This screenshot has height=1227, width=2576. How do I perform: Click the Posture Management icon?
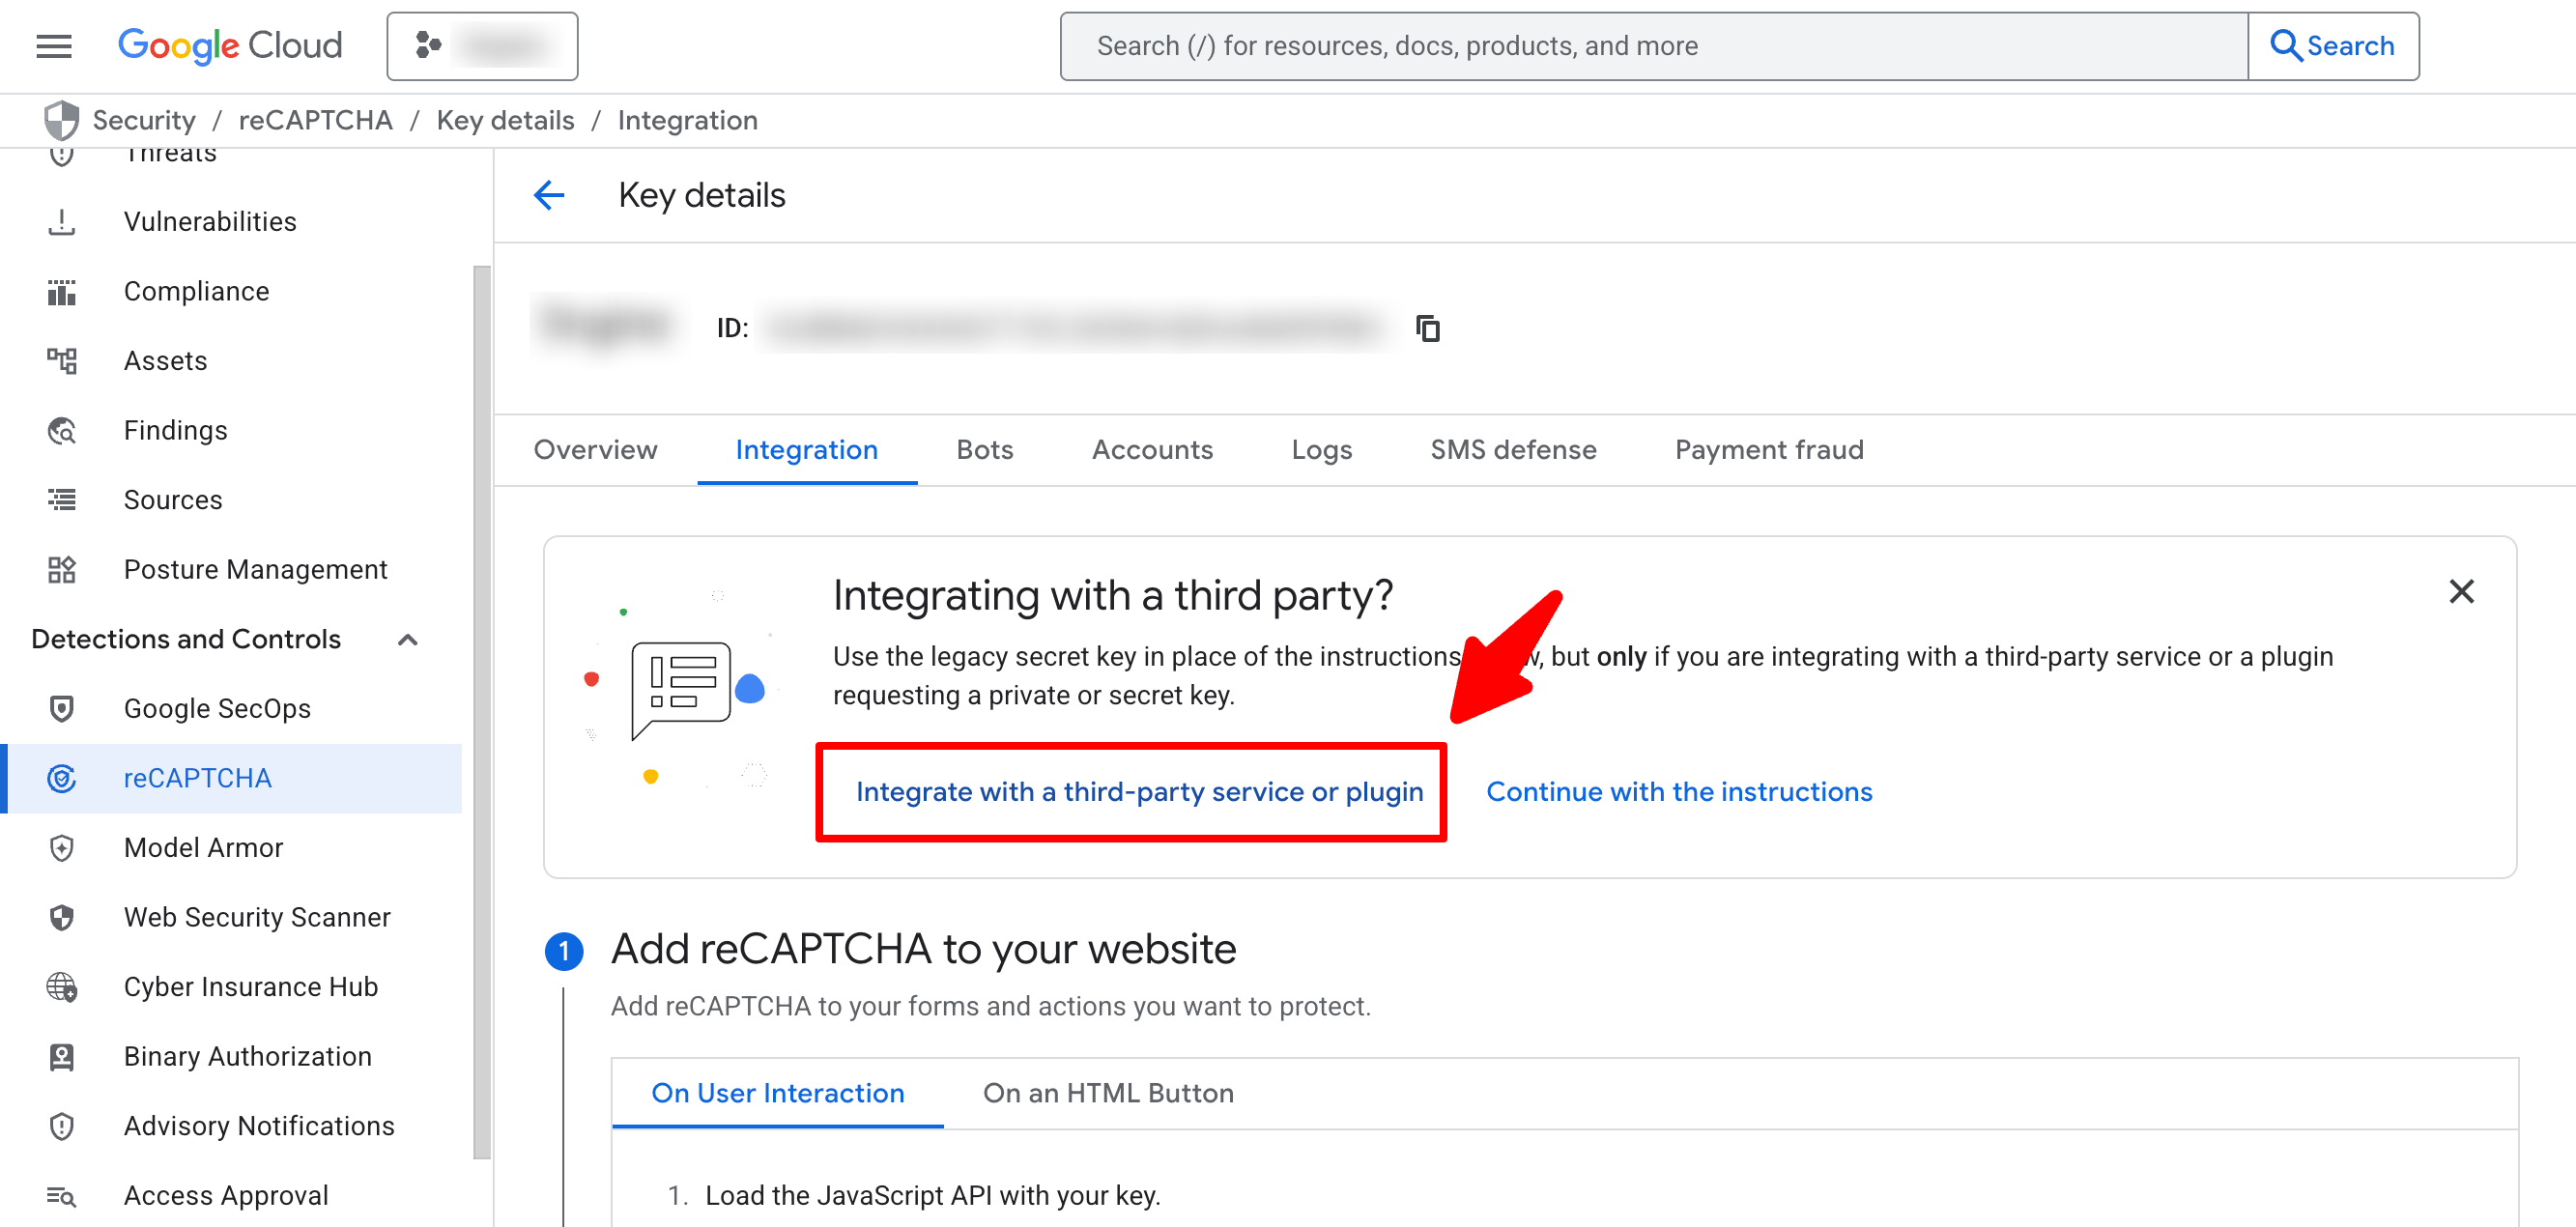[x=62, y=570]
